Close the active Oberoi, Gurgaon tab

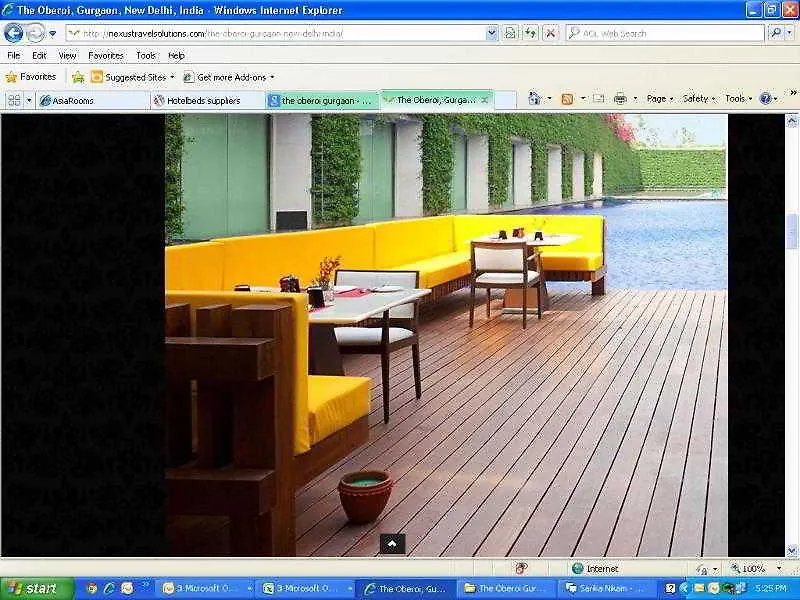(x=484, y=100)
